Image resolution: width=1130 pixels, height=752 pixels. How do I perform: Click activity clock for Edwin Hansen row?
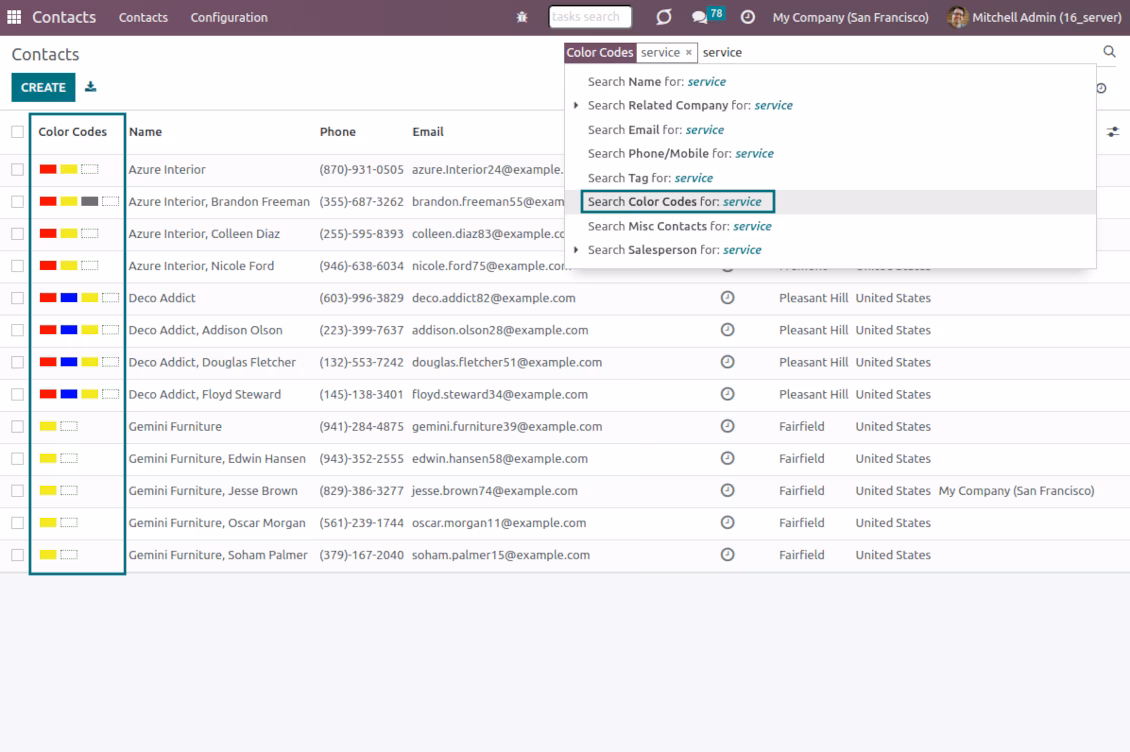(727, 459)
